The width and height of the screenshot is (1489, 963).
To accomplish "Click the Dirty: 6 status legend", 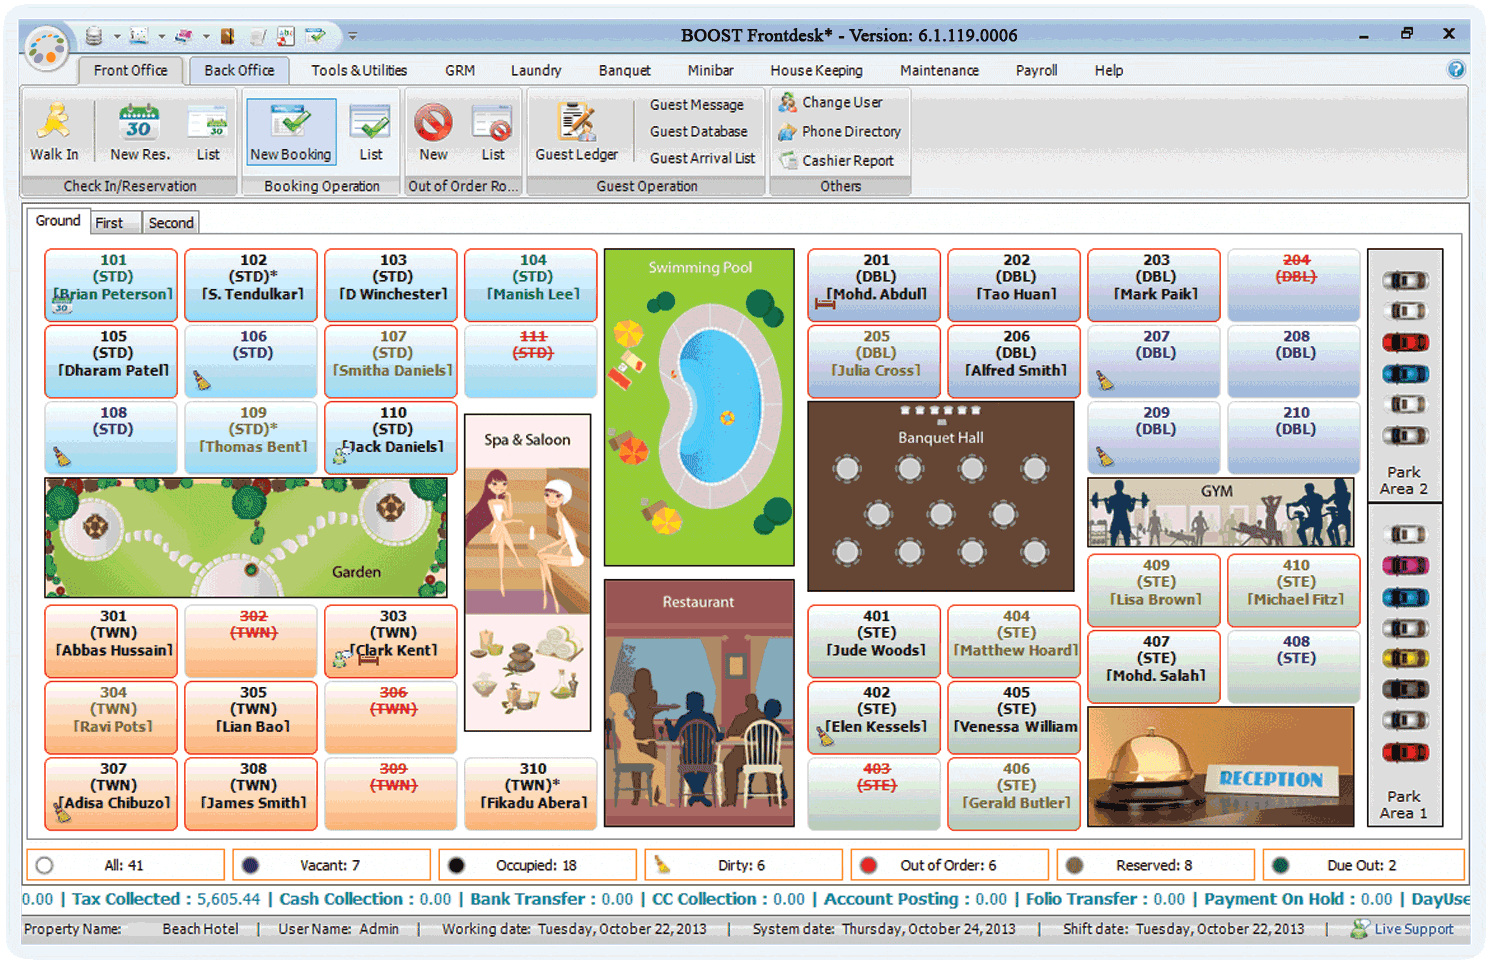I will [x=742, y=865].
